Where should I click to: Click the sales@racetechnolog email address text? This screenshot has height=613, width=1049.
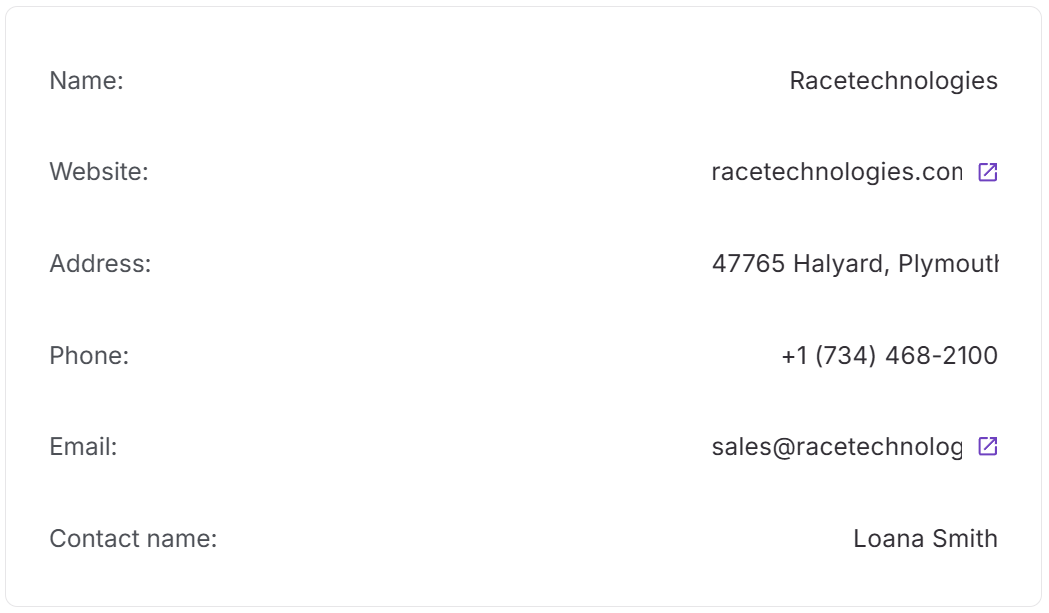[x=836, y=447]
